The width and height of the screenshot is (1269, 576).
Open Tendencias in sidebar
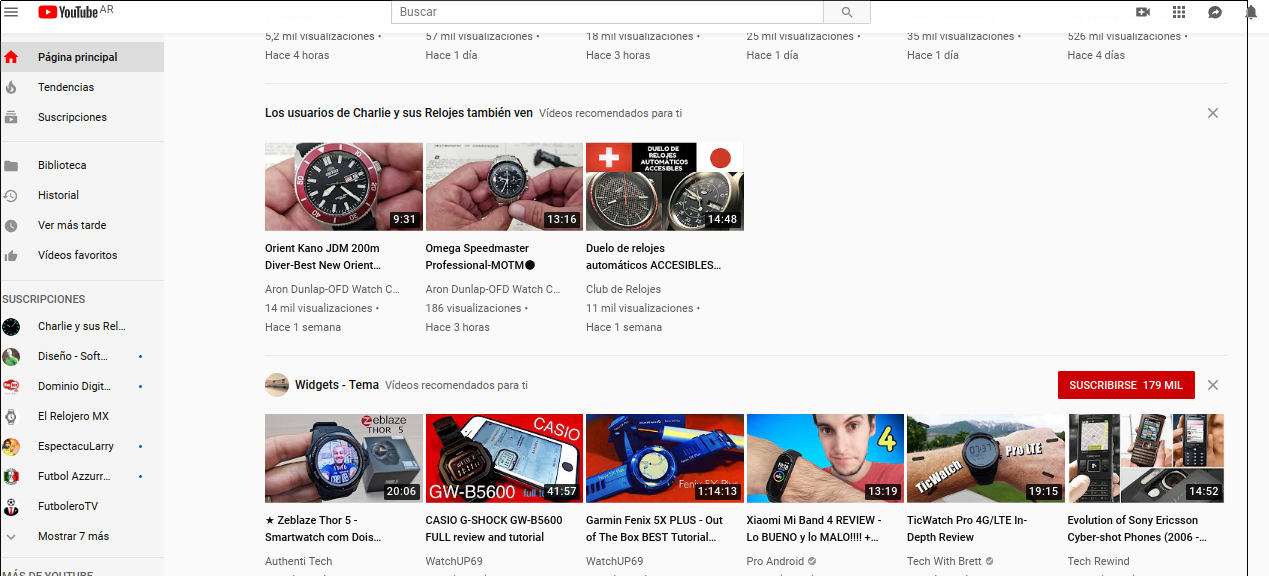(82, 87)
